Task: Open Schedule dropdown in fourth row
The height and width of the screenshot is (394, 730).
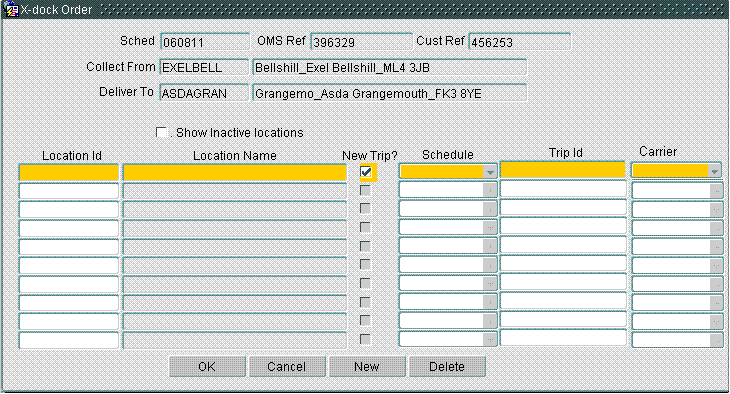Action: 490,228
